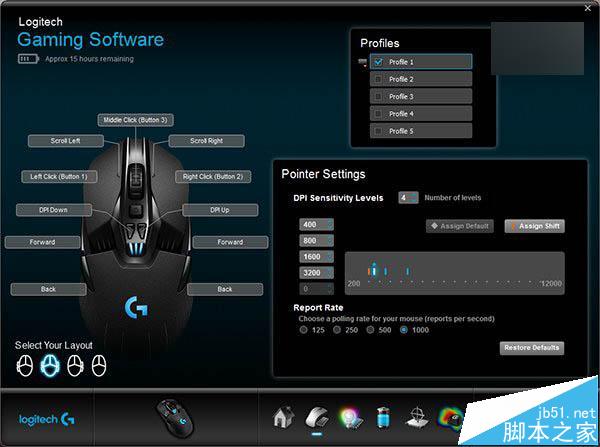This screenshot has height=447, width=600.
Task: Select the 1000 report rate option
Action: click(x=404, y=330)
